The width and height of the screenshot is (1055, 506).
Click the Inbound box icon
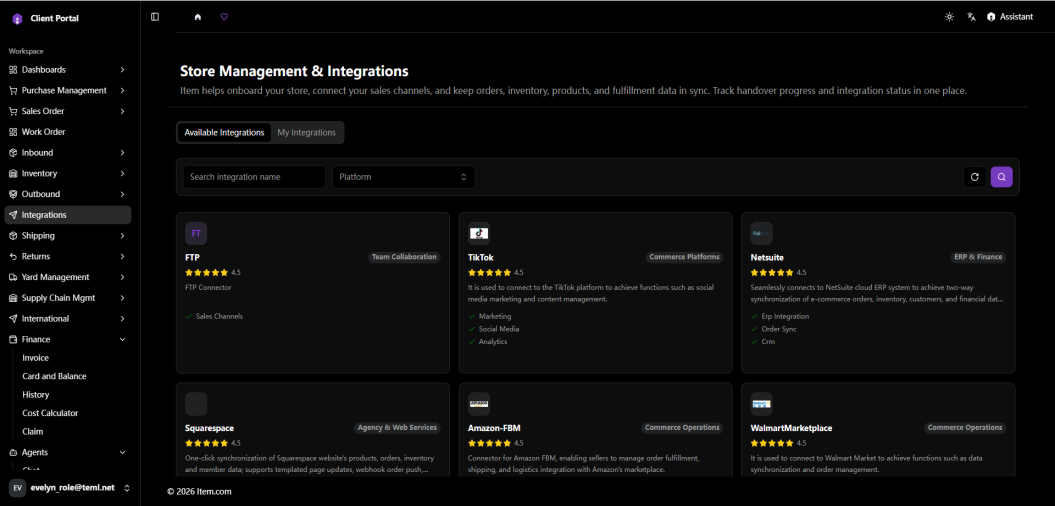coord(13,153)
